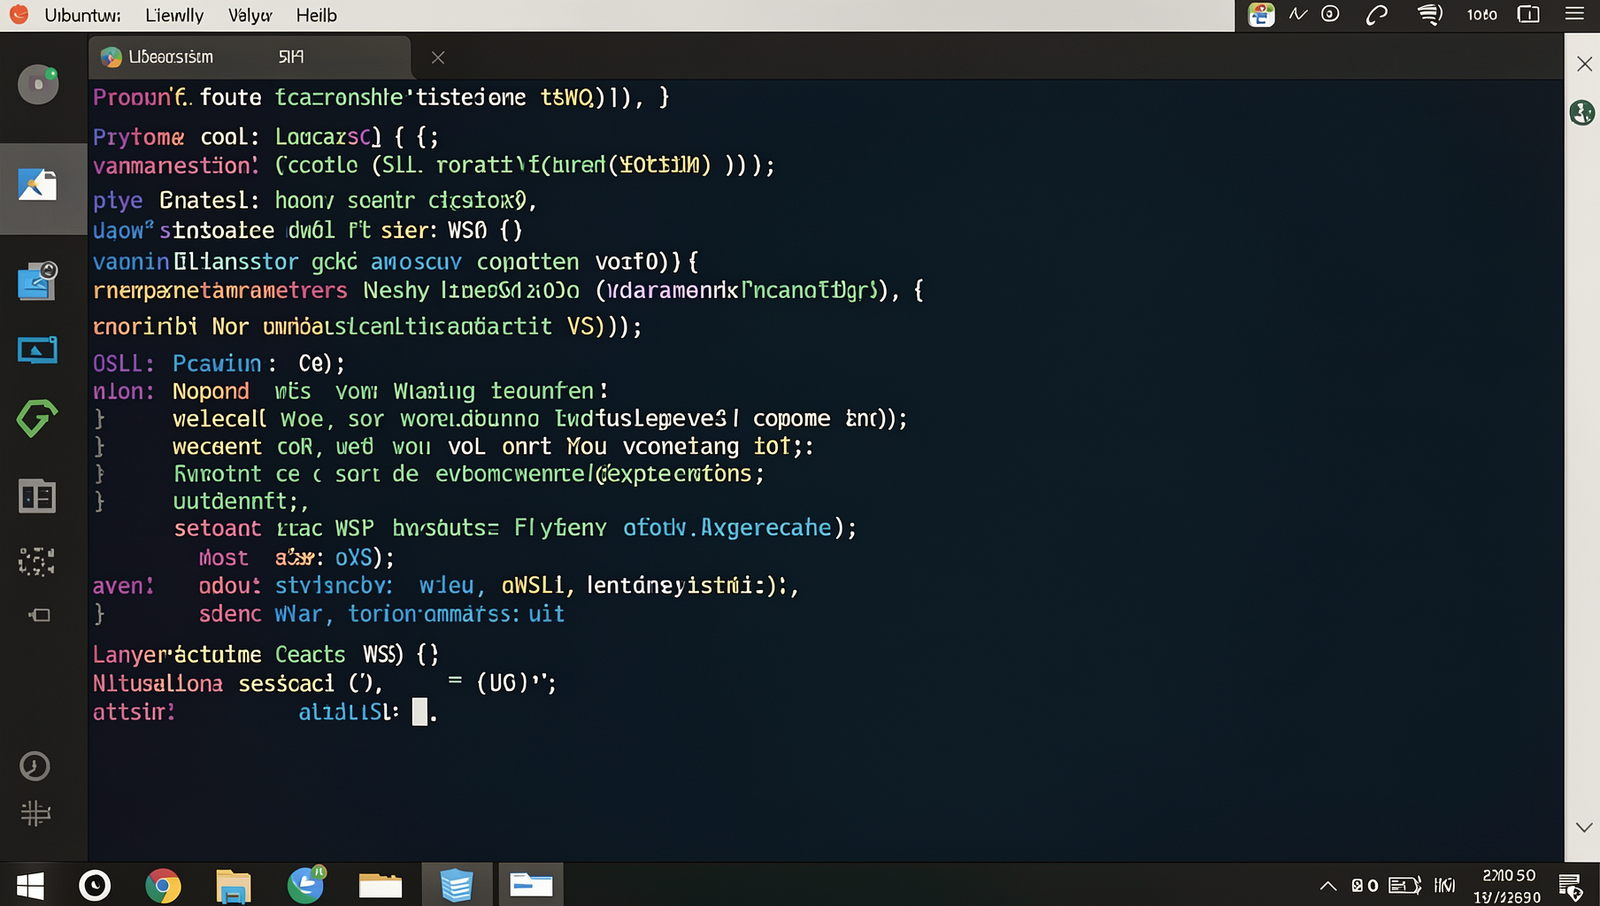Image resolution: width=1600 pixels, height=906 pixels.
Task: Open the clock history sidebar icon
Action: click(35, 766)
